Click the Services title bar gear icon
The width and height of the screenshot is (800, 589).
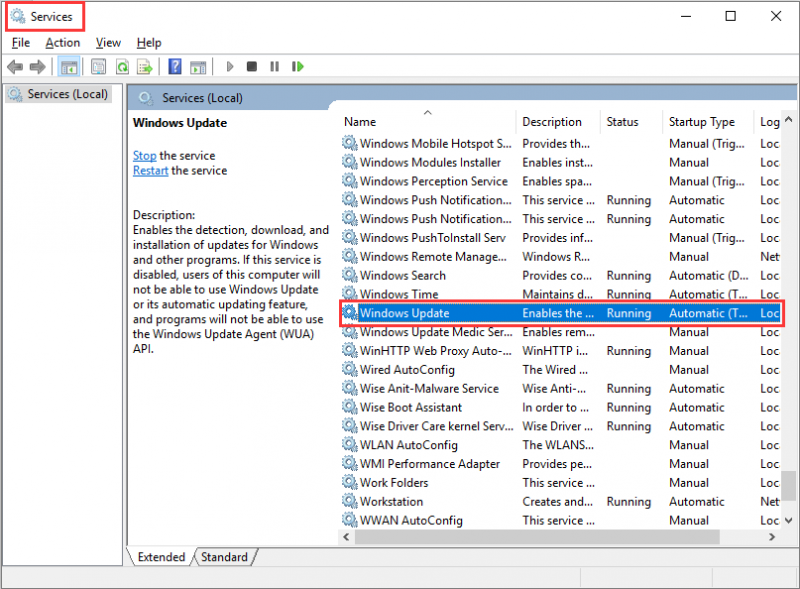pyautogui.click(x=18, y=16)
